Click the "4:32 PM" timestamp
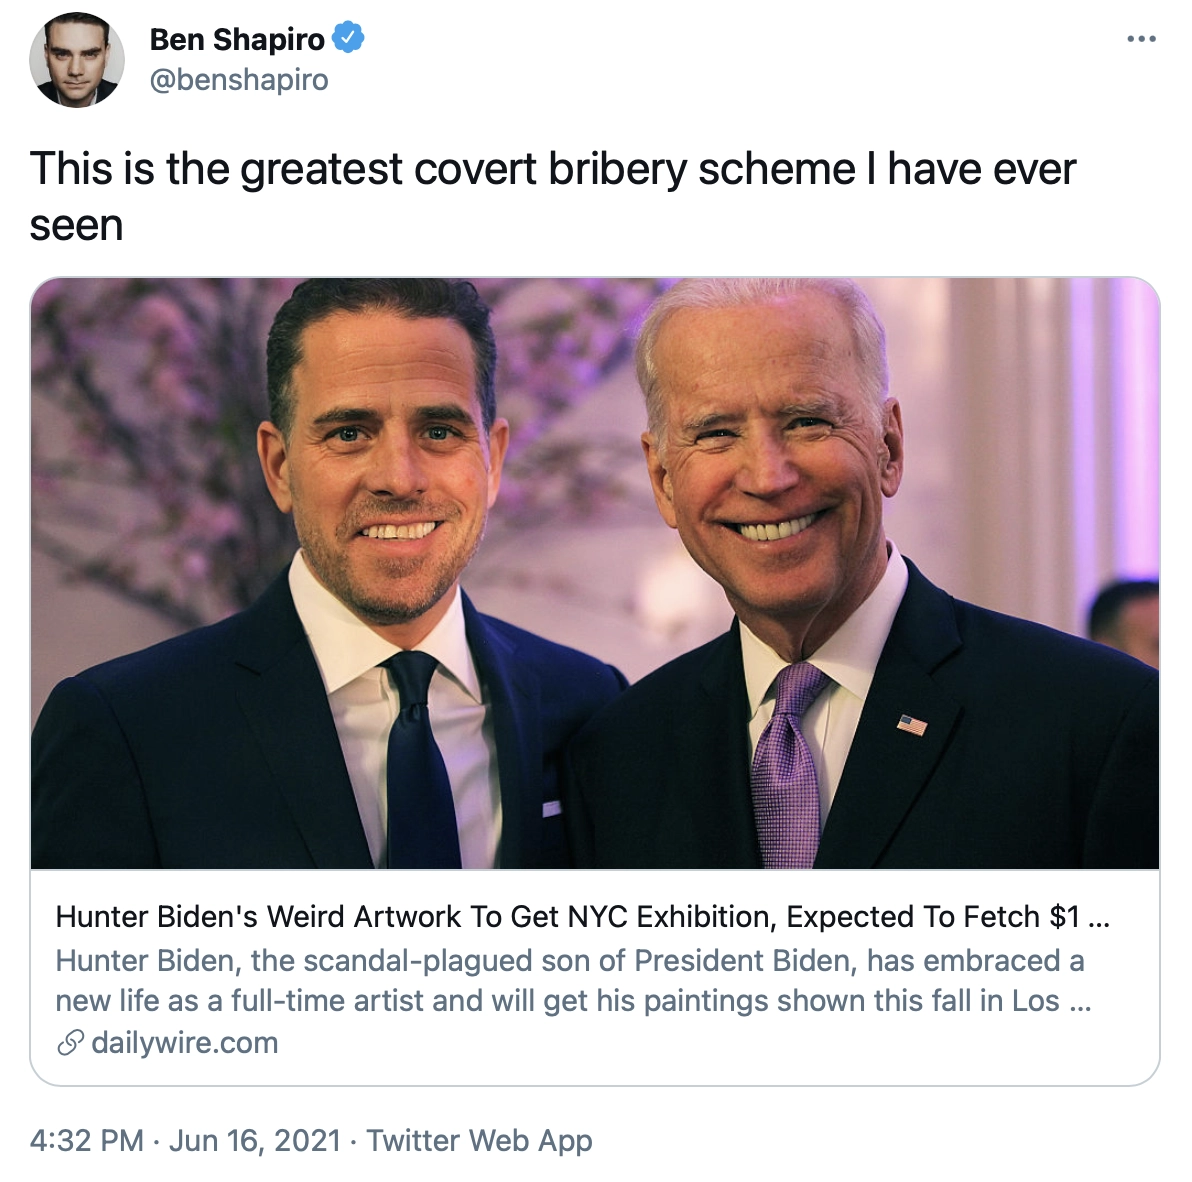Image resolution: width=1192 pixels, height=1182 pixels. coord(87,1140)
